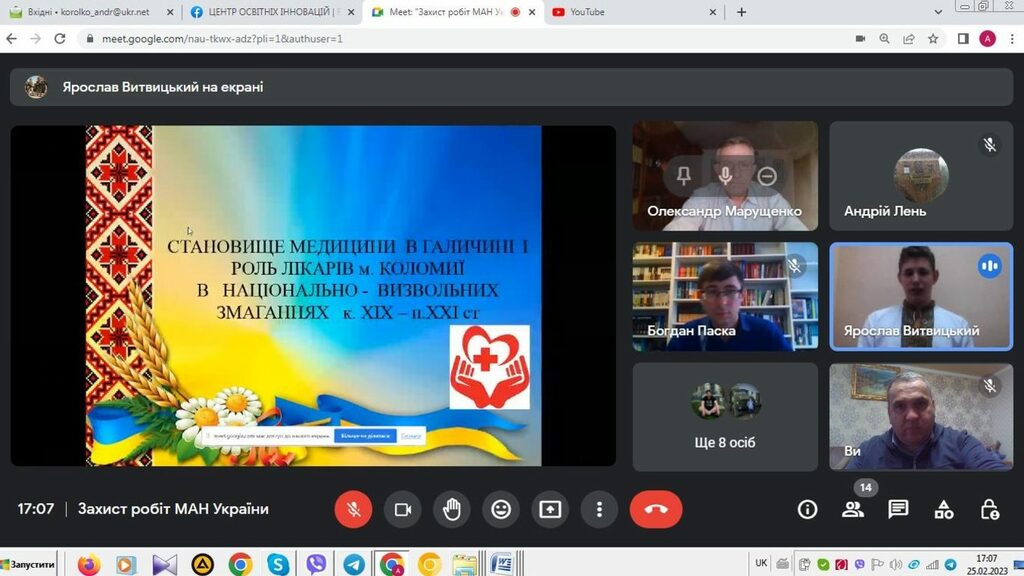Remove Олександр Марущенко using minus icon

pyautogui.click(x=767, y=176)
